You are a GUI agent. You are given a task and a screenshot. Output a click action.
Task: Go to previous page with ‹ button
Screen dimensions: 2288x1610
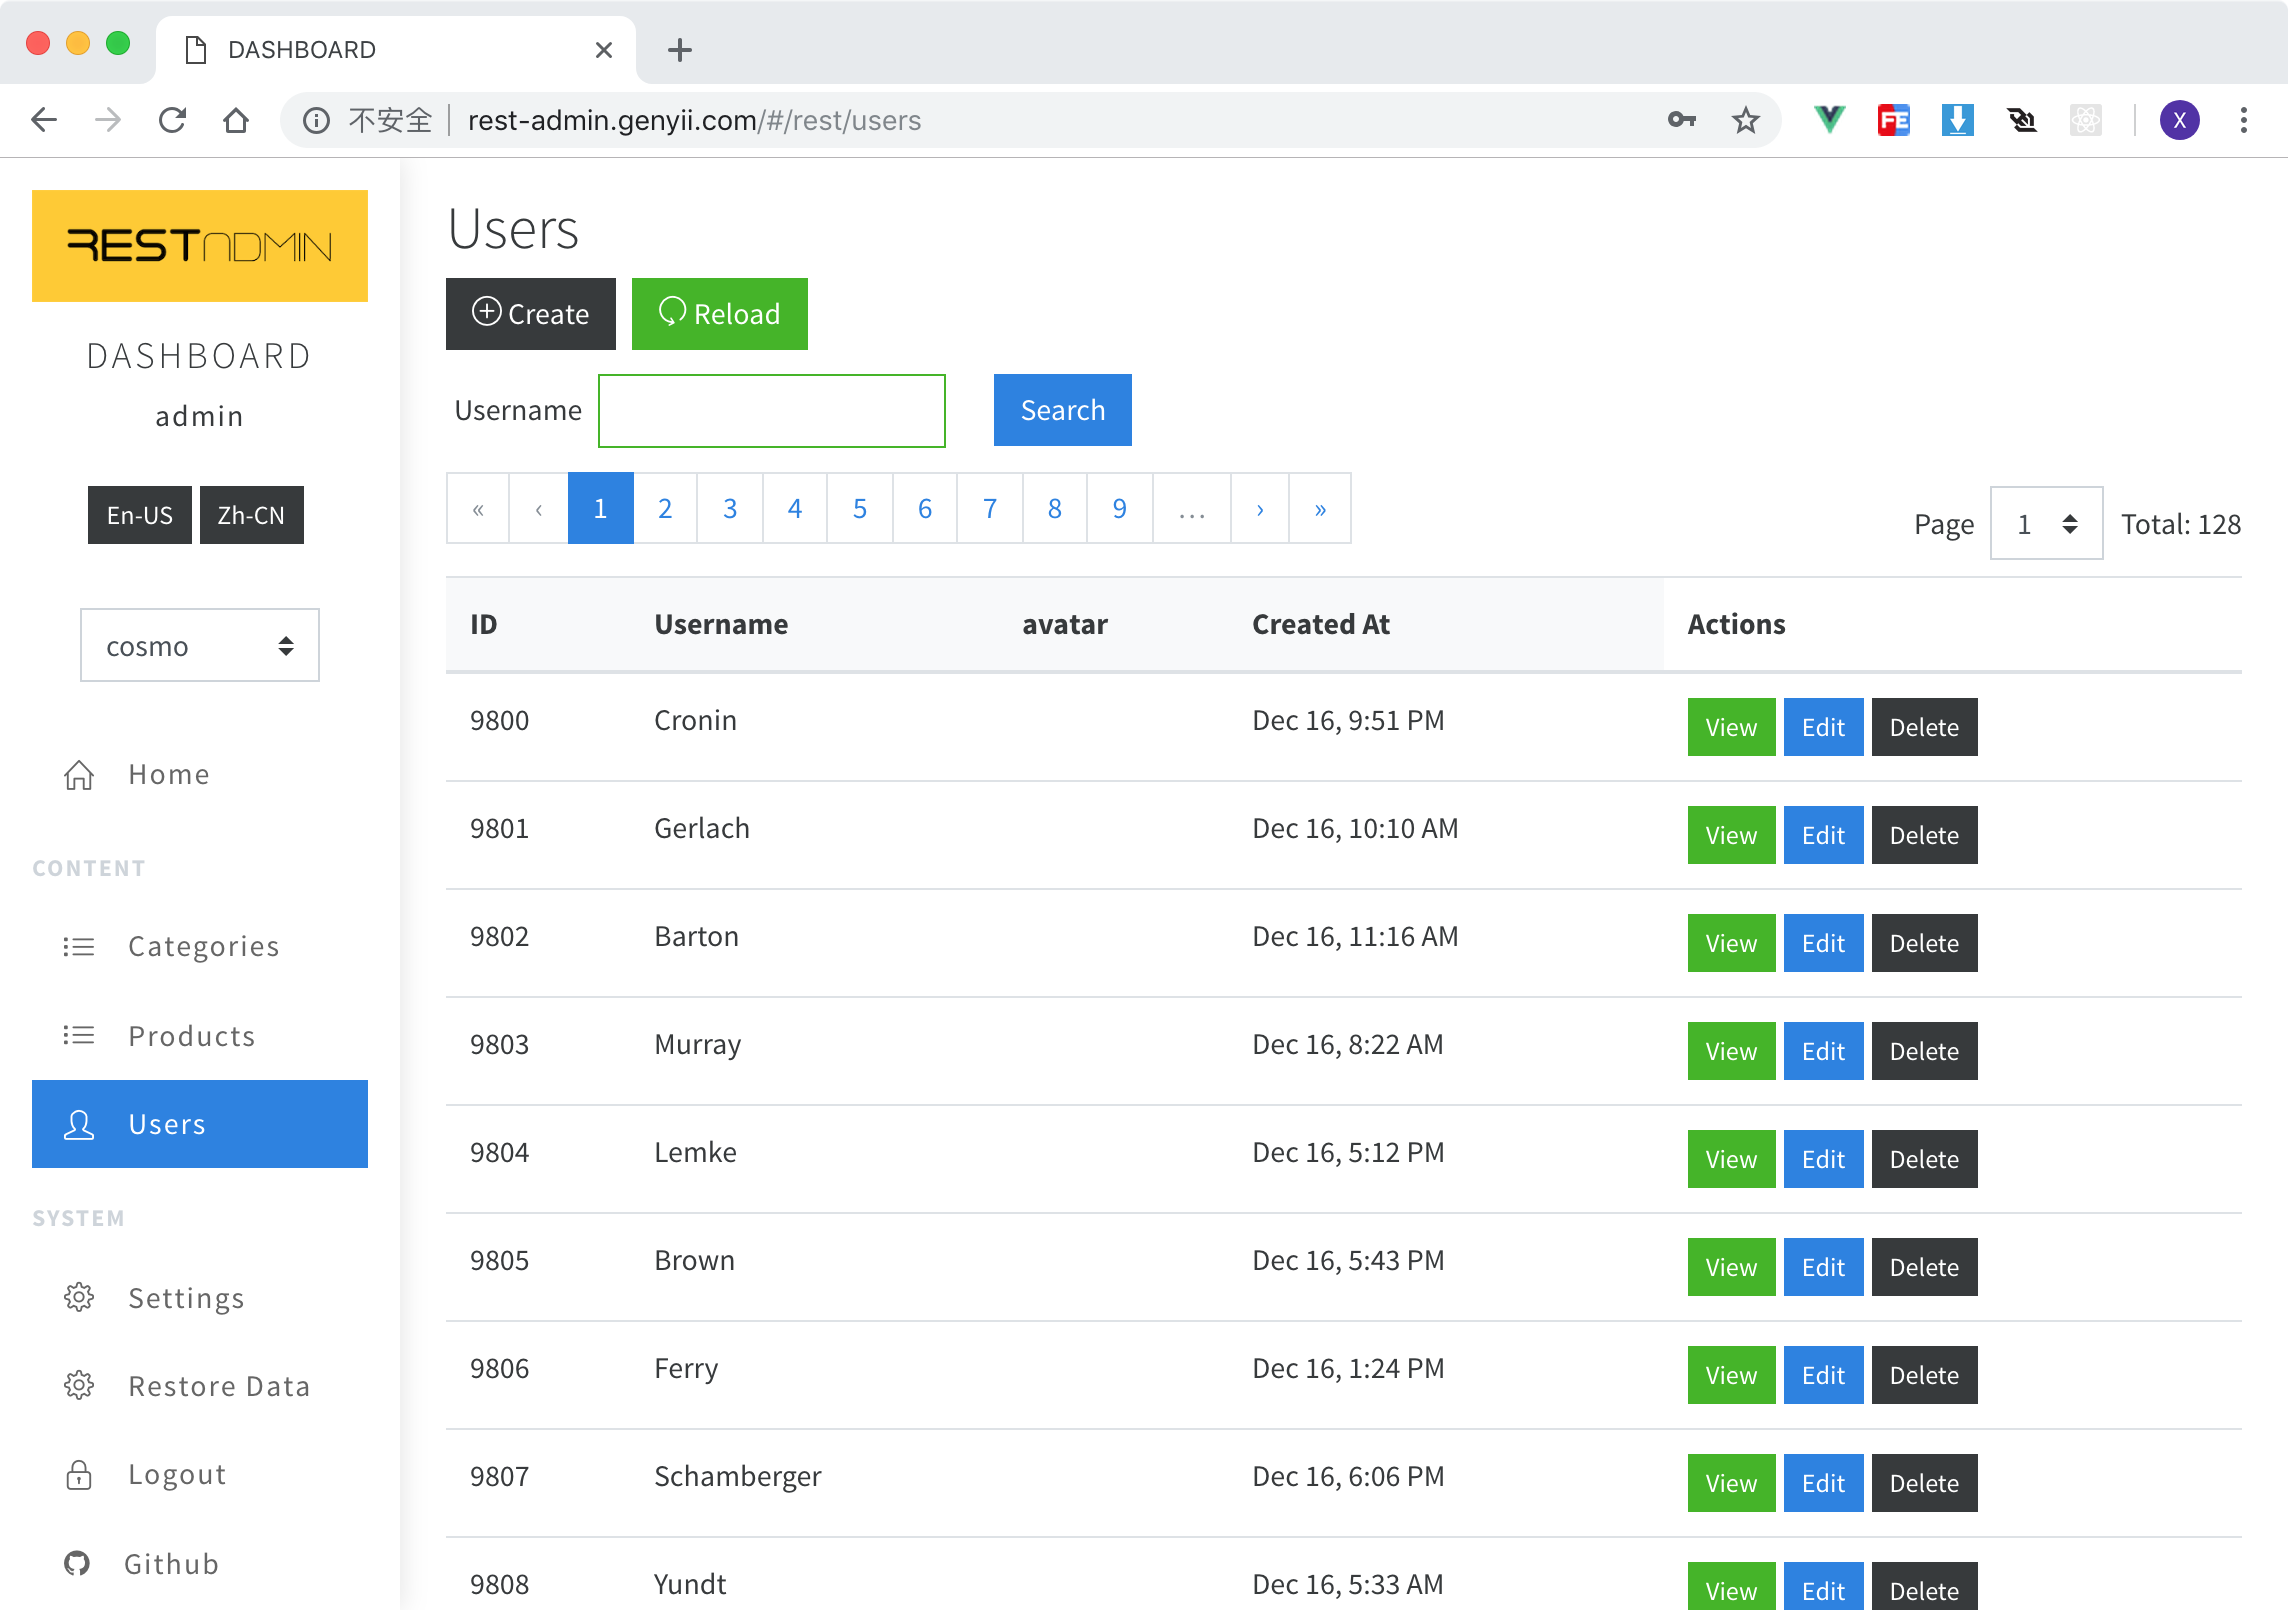(x=539, y=508)
